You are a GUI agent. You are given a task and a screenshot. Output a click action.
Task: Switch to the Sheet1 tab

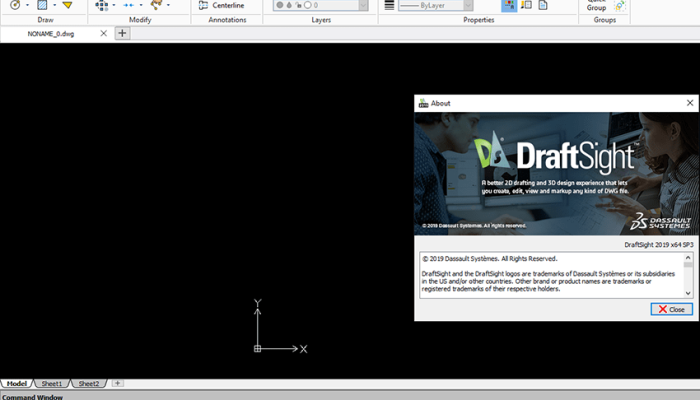click(x=52, y=383)
